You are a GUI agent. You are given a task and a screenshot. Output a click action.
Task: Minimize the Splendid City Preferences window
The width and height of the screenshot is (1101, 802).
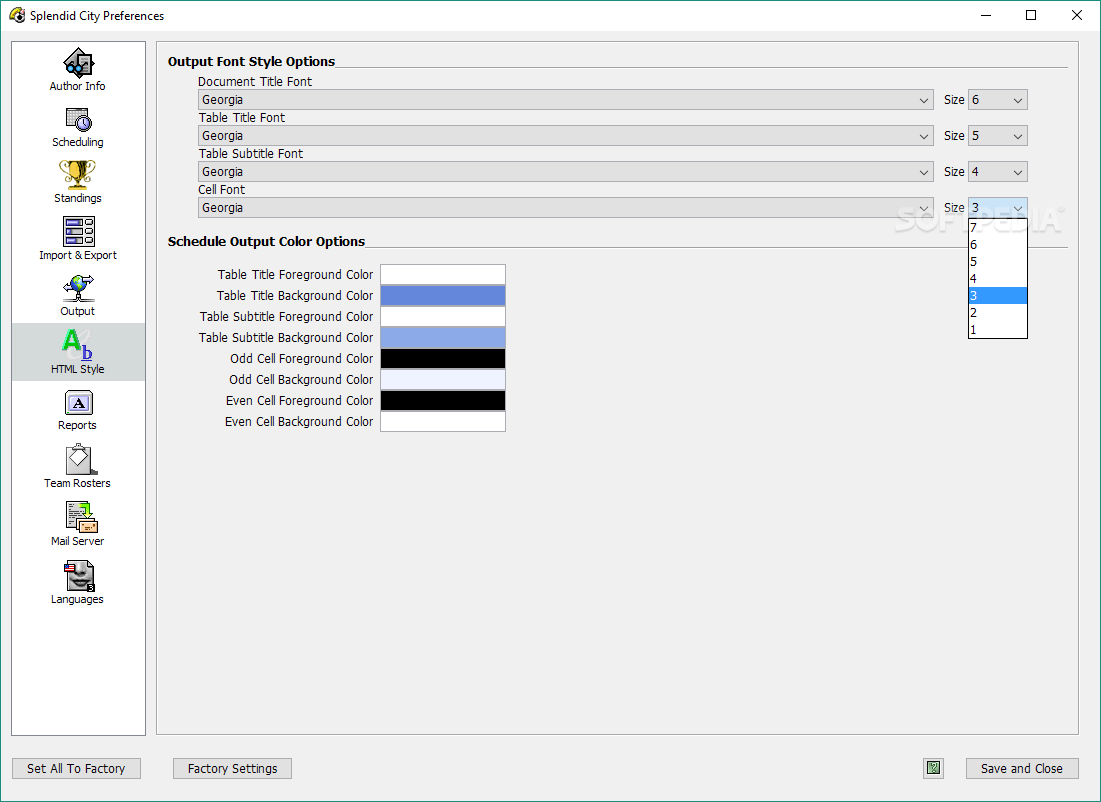point(986,15)
